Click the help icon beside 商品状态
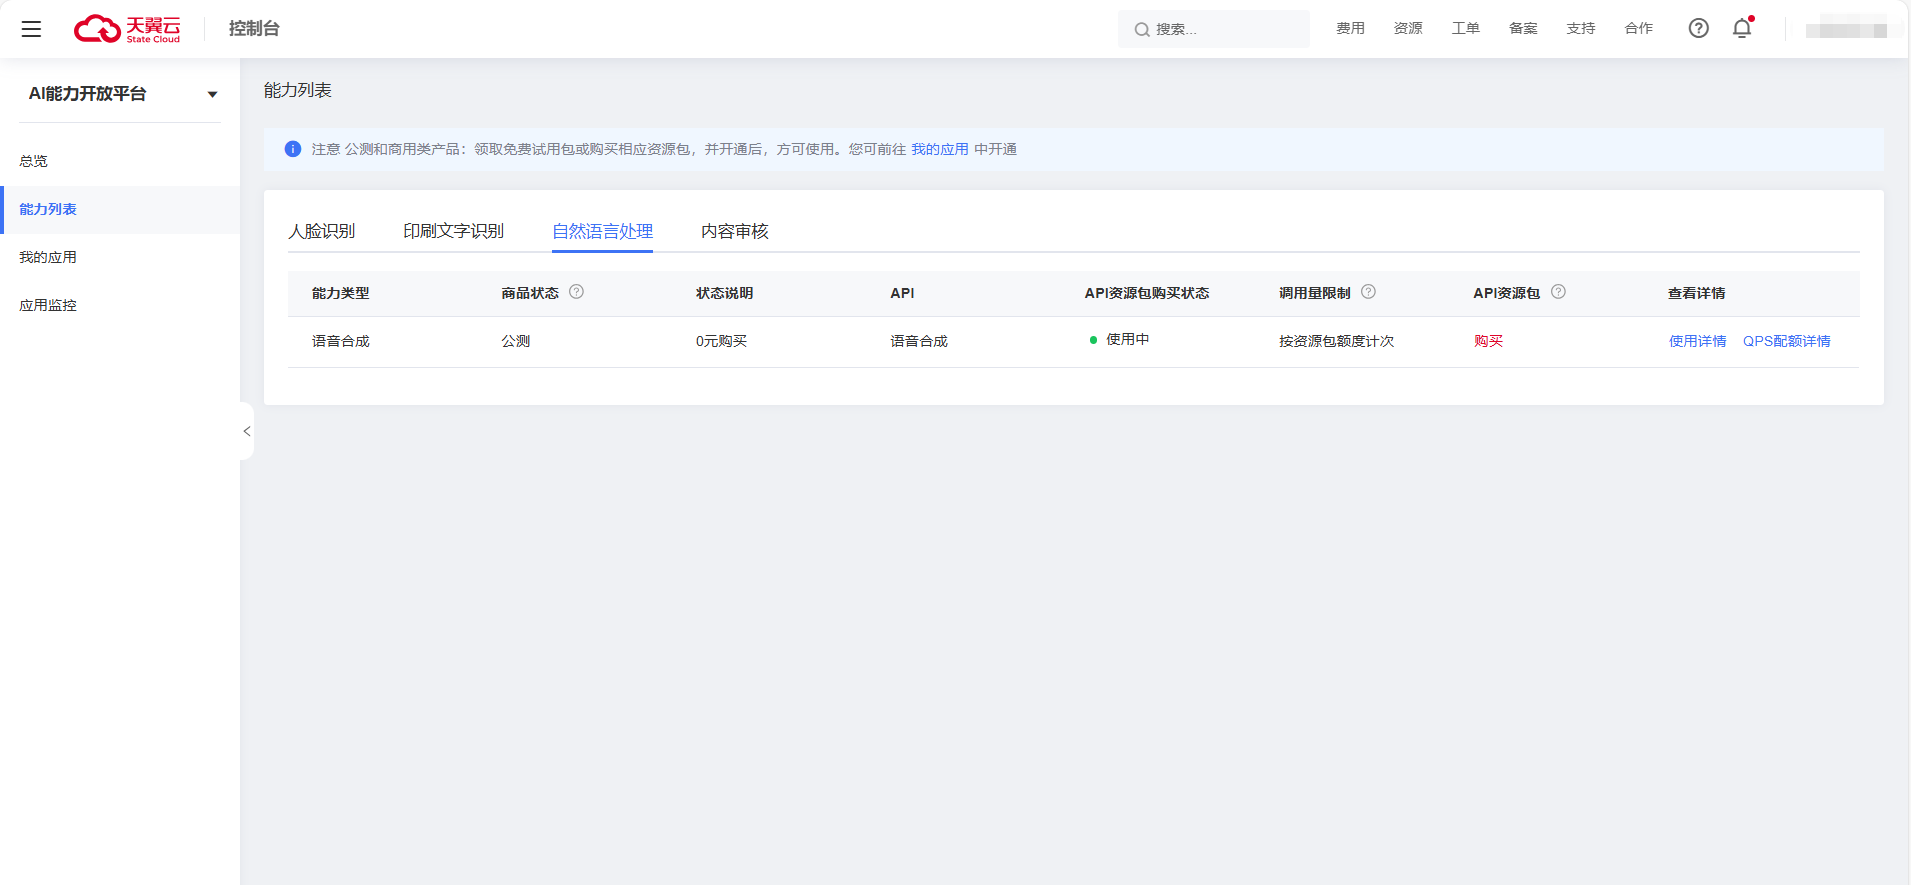Image resolution: width=1911 pixels, height=885 pixels. 576,292
